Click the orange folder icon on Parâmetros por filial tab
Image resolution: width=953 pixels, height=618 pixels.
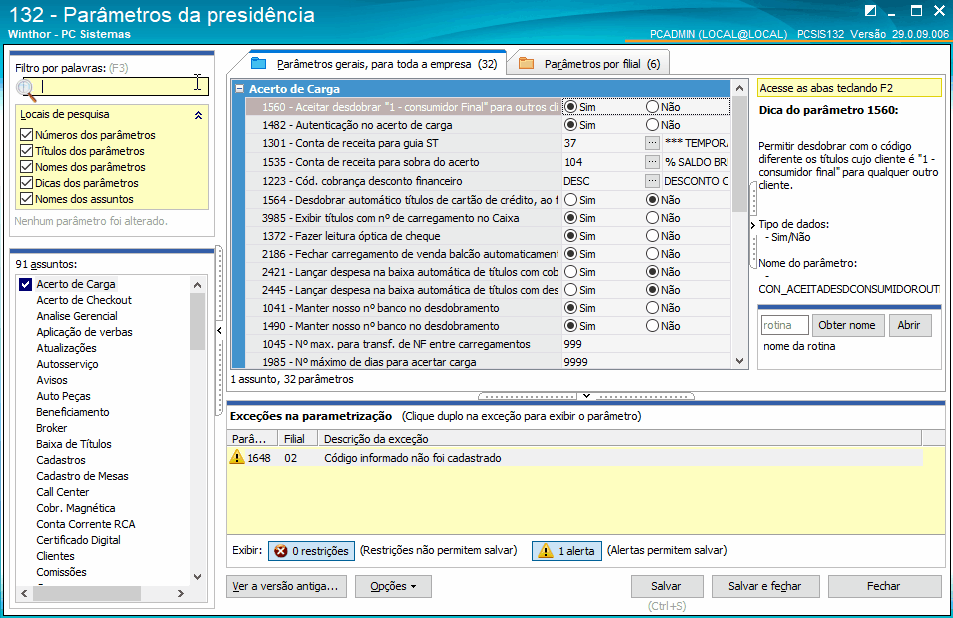526,63
